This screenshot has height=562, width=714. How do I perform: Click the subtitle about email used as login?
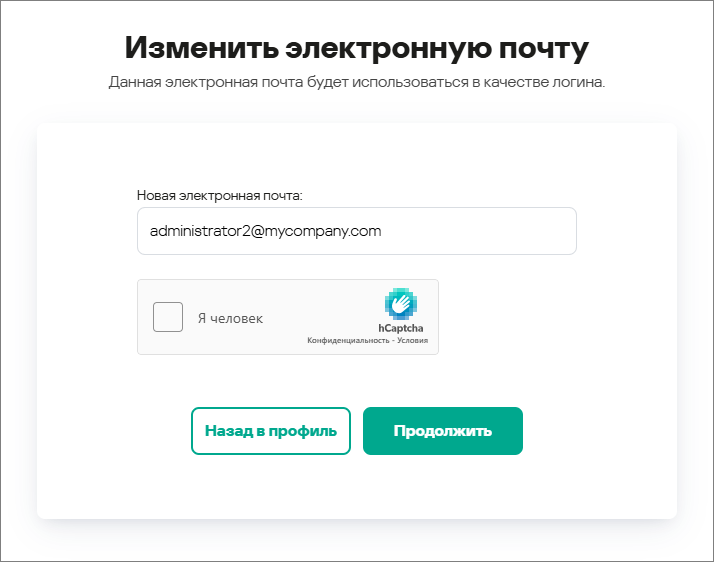coord(356,82)
